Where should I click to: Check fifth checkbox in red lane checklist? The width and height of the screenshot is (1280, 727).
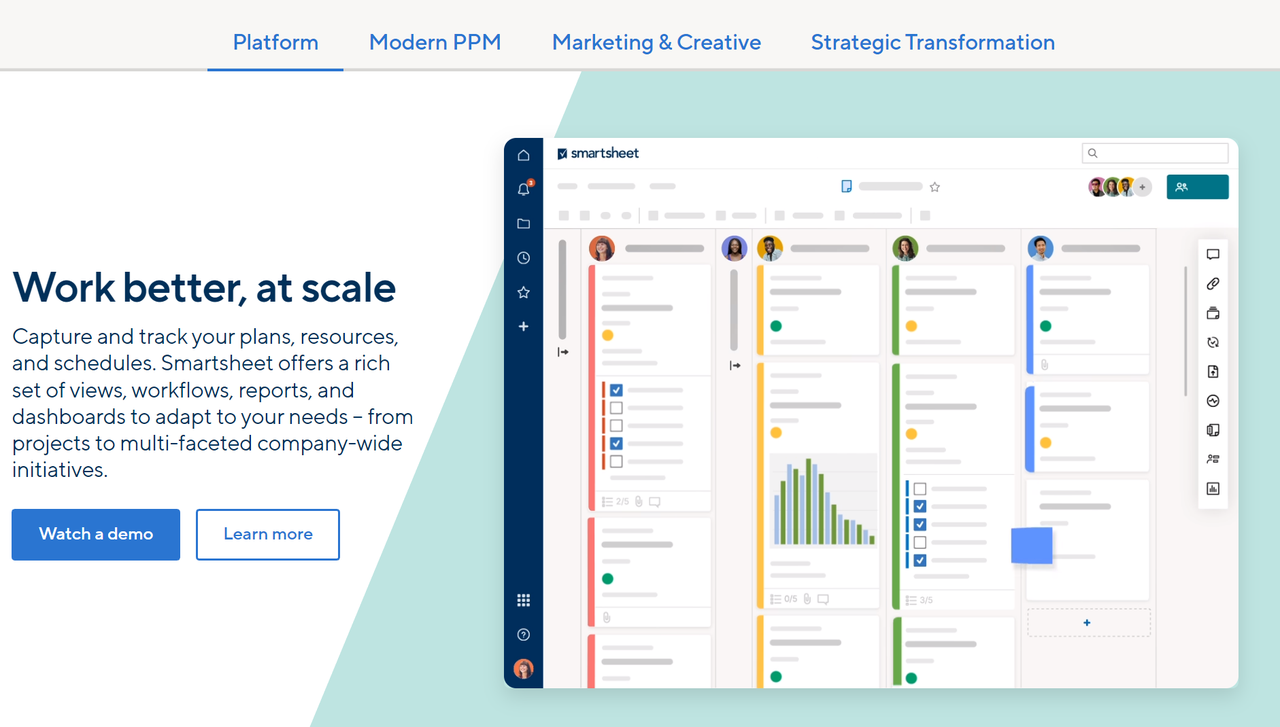click(x=616, y=462)
